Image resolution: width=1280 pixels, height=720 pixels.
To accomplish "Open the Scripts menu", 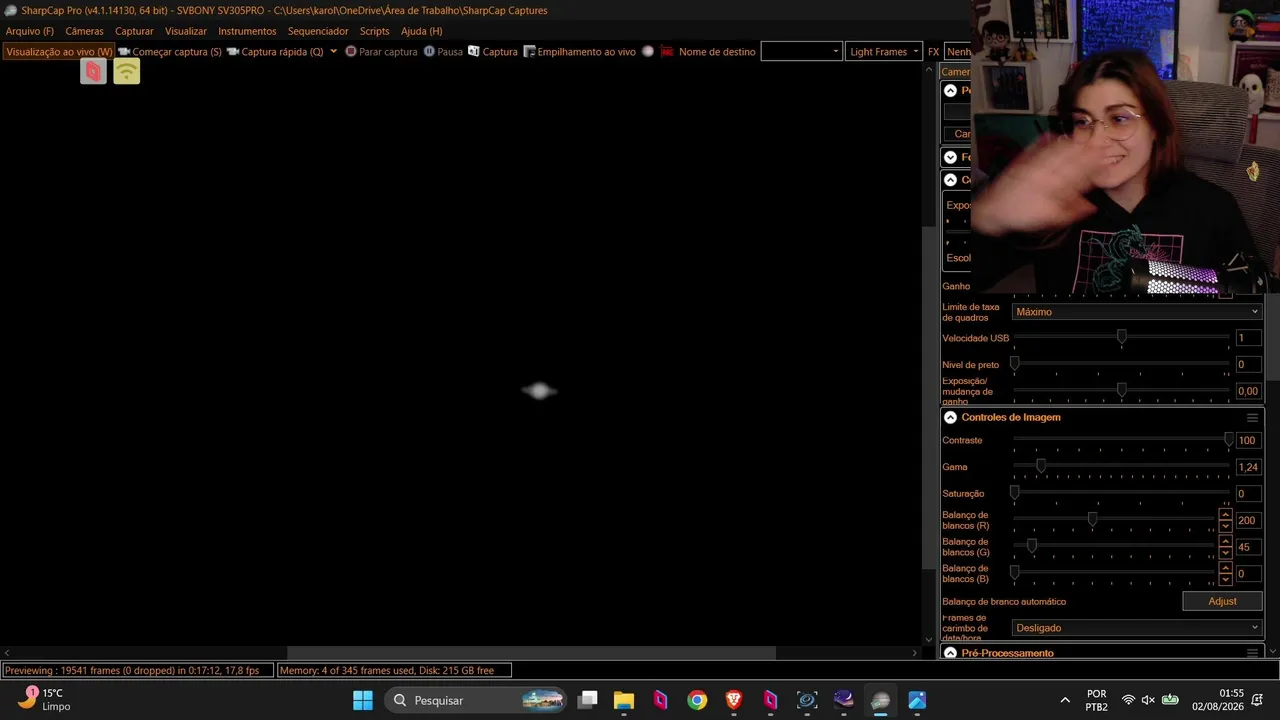I will (x=374, y=31).
